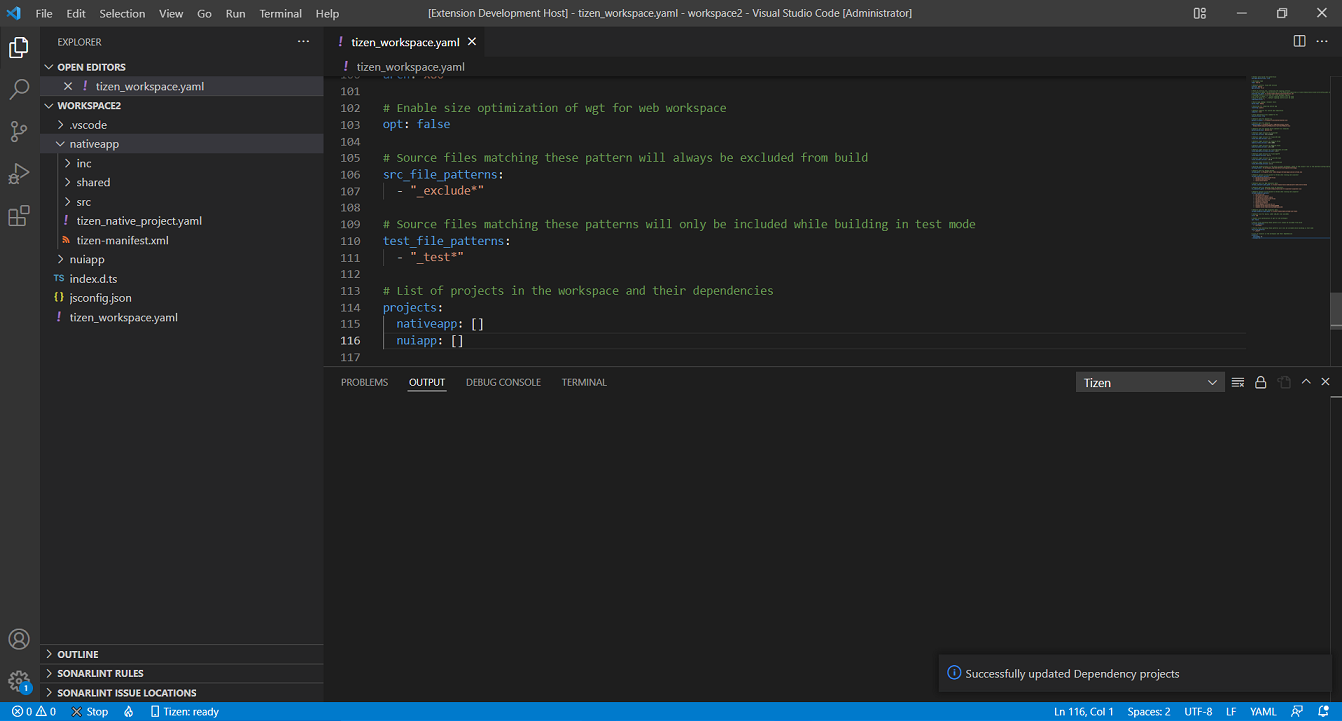Maximize the panel with the chevron toggle
Viewport: 1342px width, 721px height.
pyautogui.click(x=1306, y=381)
